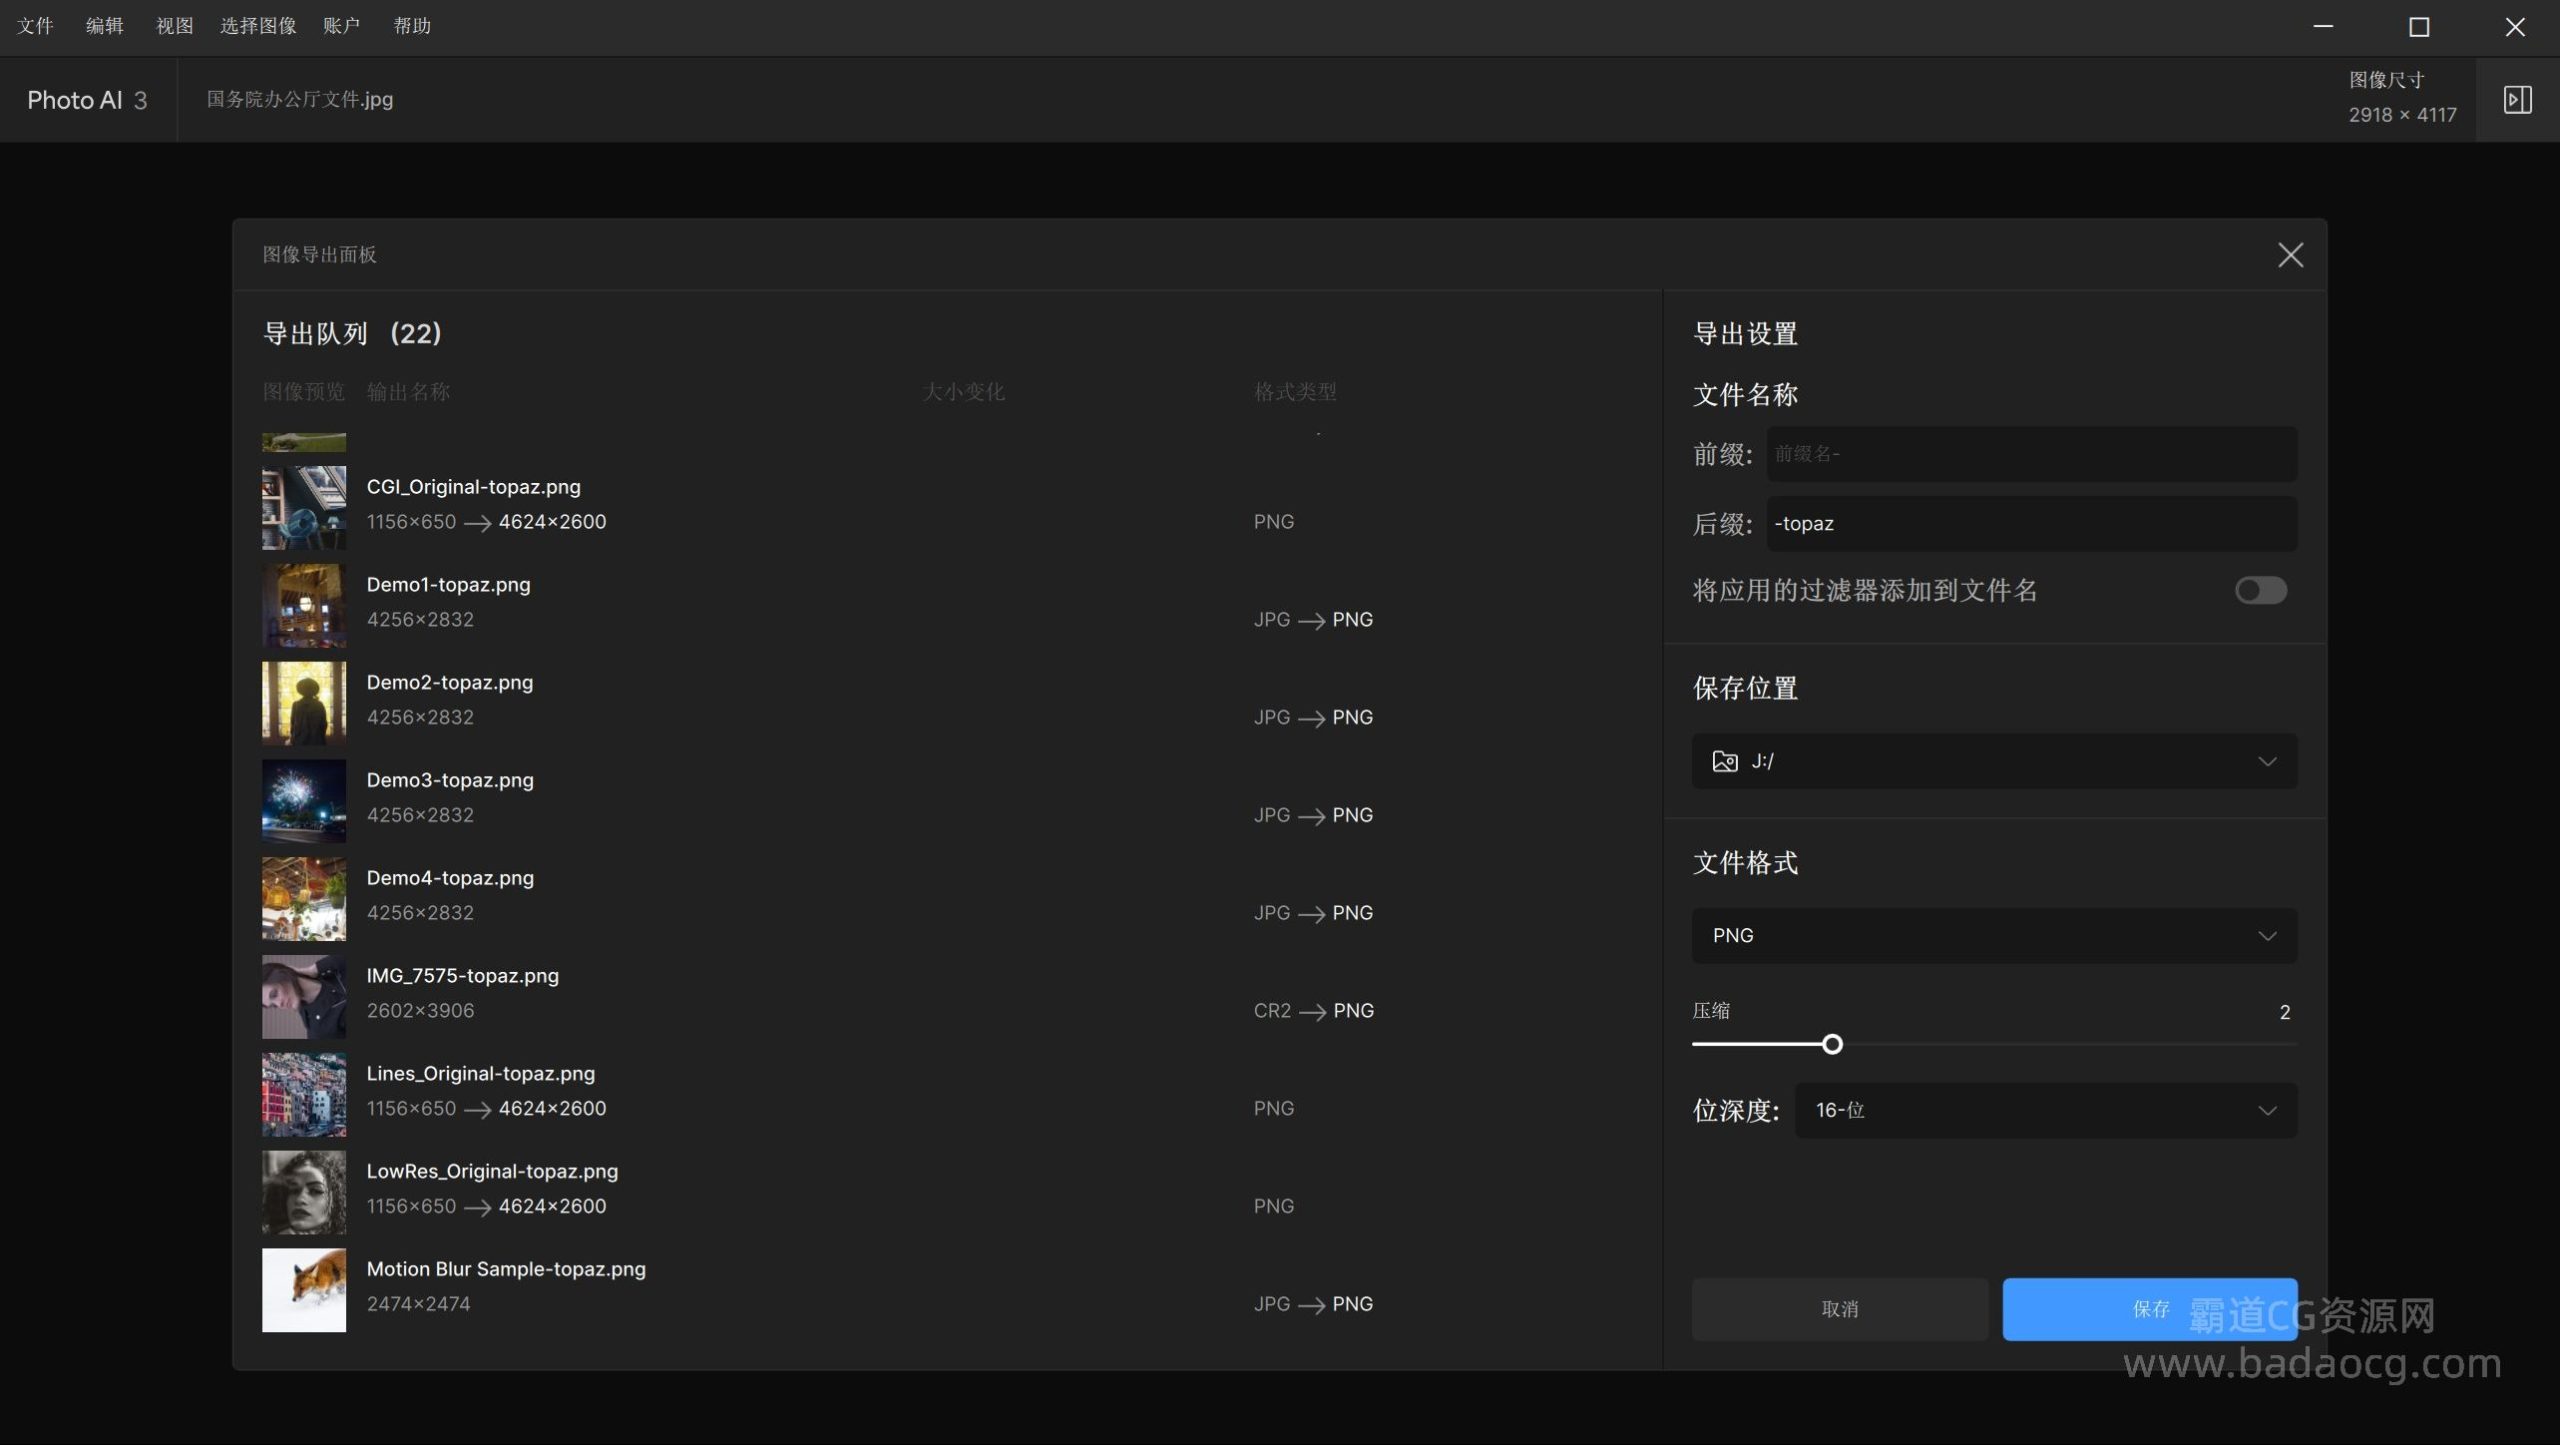Open the 选择图像 menu
The height and width of the screenshot is (1445, 2560).
258,26
